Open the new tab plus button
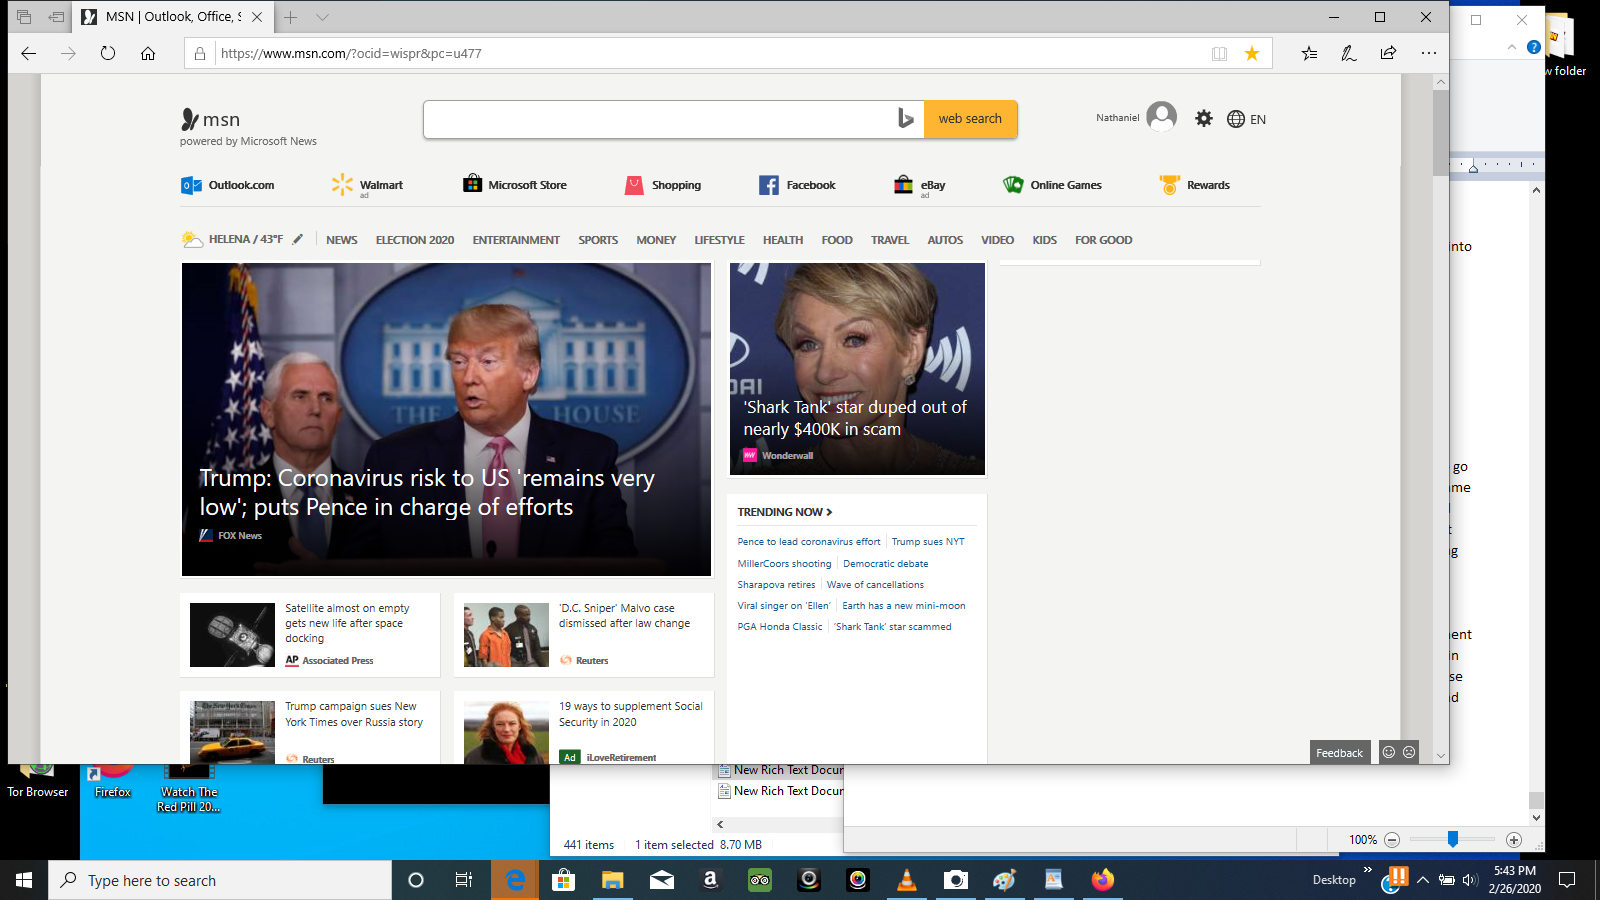Image resolution: width=1600 pixels, height=900 pixels. click(291, 17)
